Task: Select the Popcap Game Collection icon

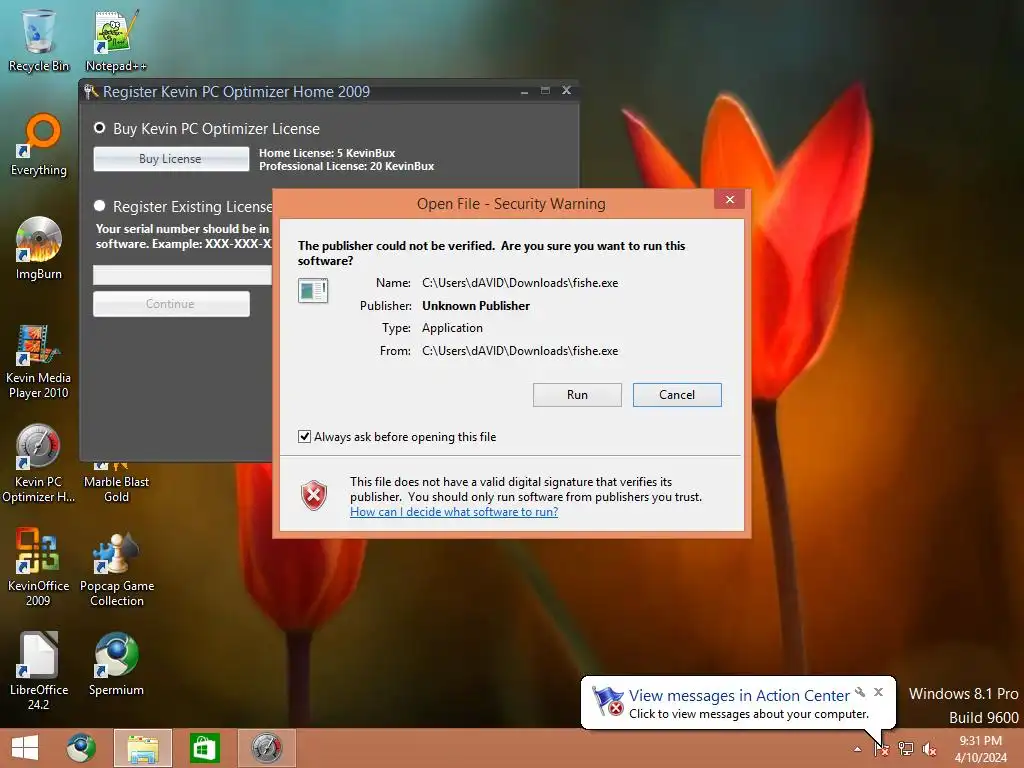Action: tap(116, 567)
